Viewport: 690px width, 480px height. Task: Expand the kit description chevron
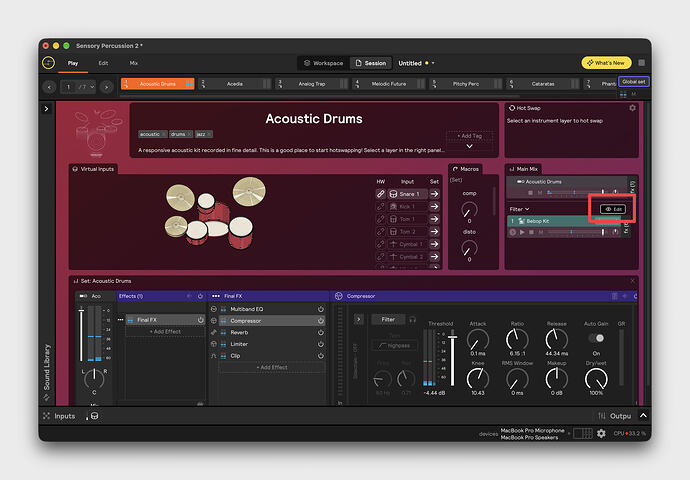coord(470,146)
